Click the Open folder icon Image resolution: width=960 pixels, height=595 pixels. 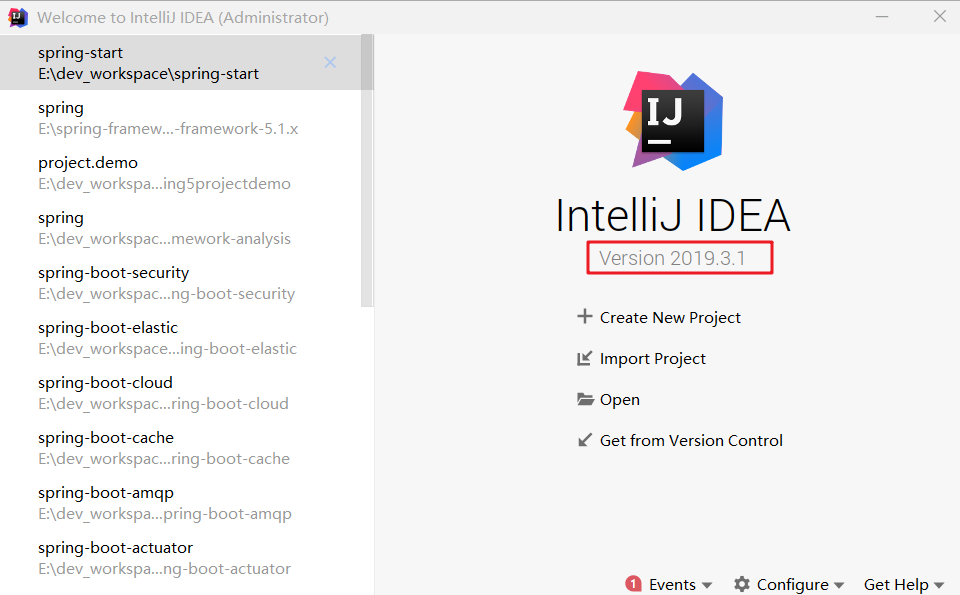pyautogui.click(x=585, y=399)
